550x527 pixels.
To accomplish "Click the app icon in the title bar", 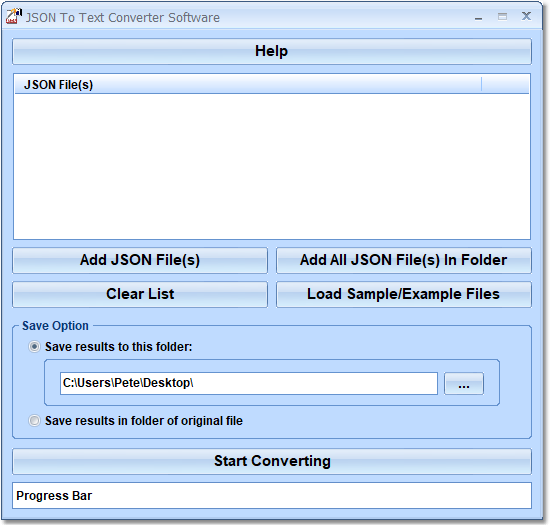I will [14, 16].
